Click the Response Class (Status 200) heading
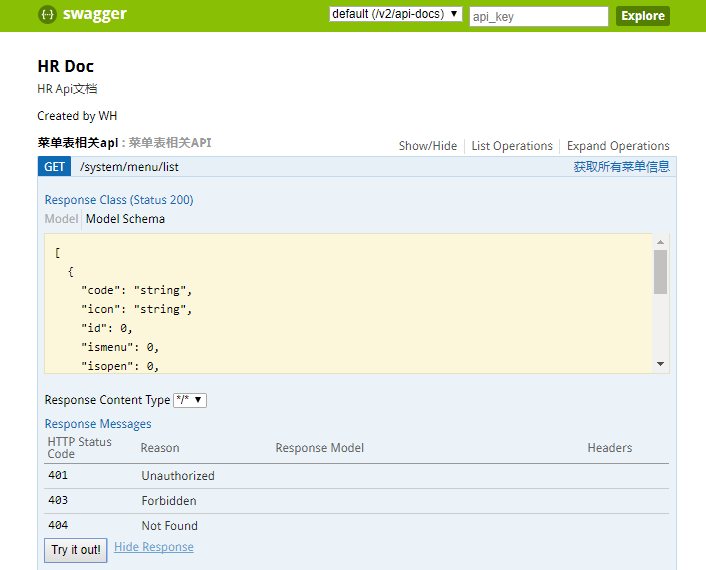Screen dimensions: 706x570 119,199
